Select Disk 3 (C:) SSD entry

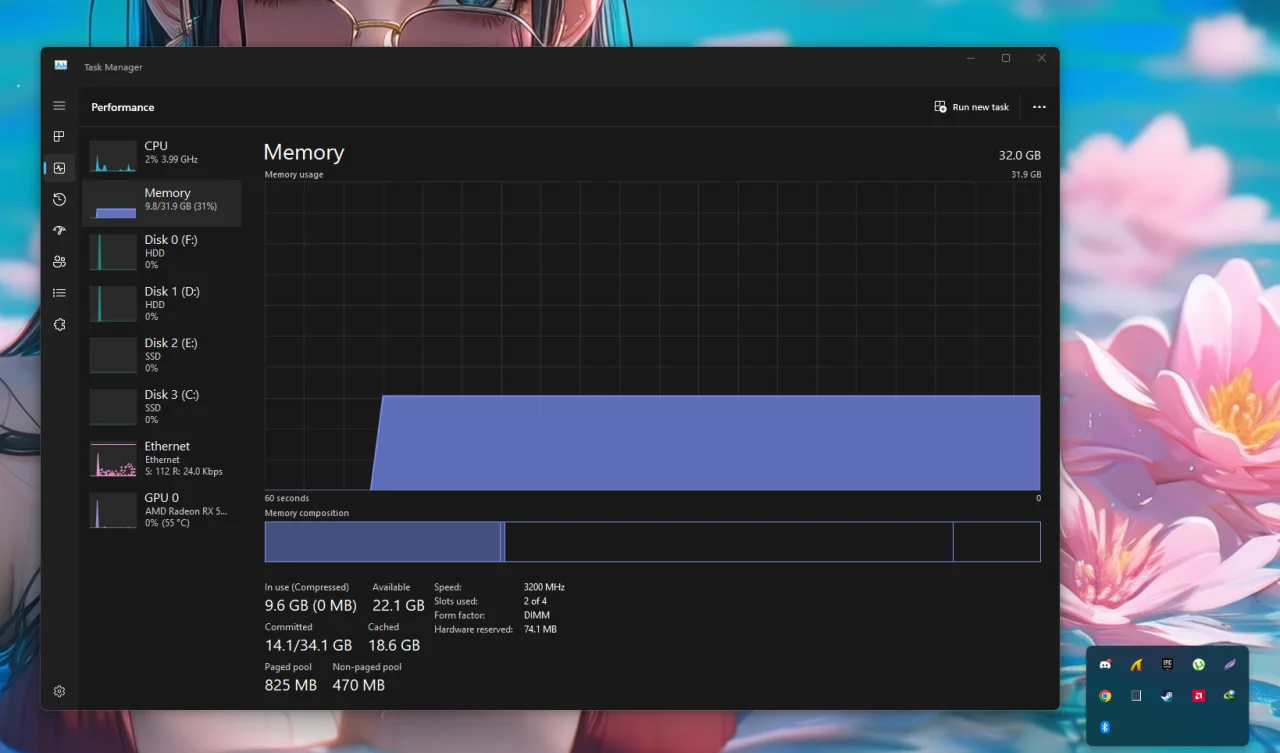pos(161,407)
